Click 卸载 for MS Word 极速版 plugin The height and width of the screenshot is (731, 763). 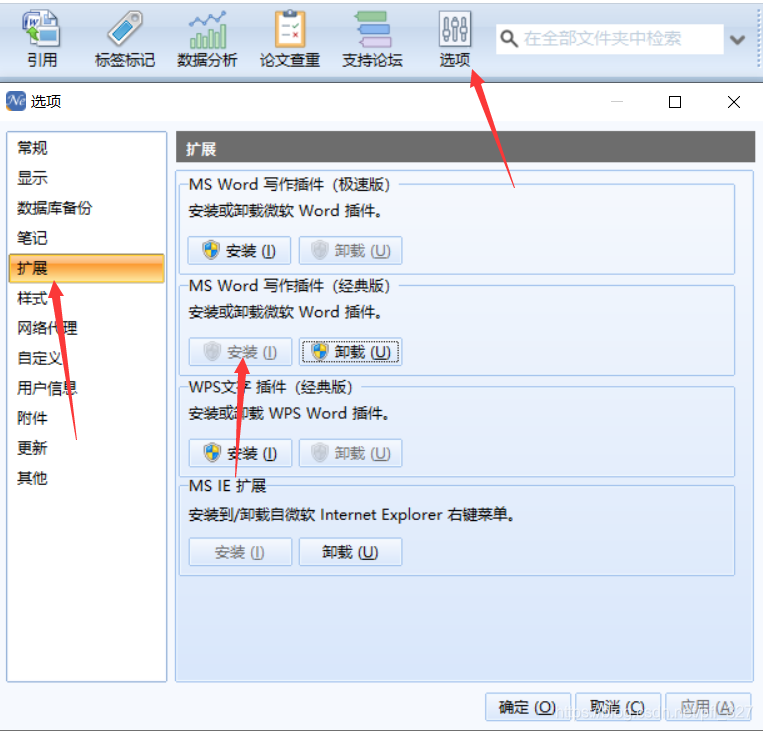pos(350,251)
